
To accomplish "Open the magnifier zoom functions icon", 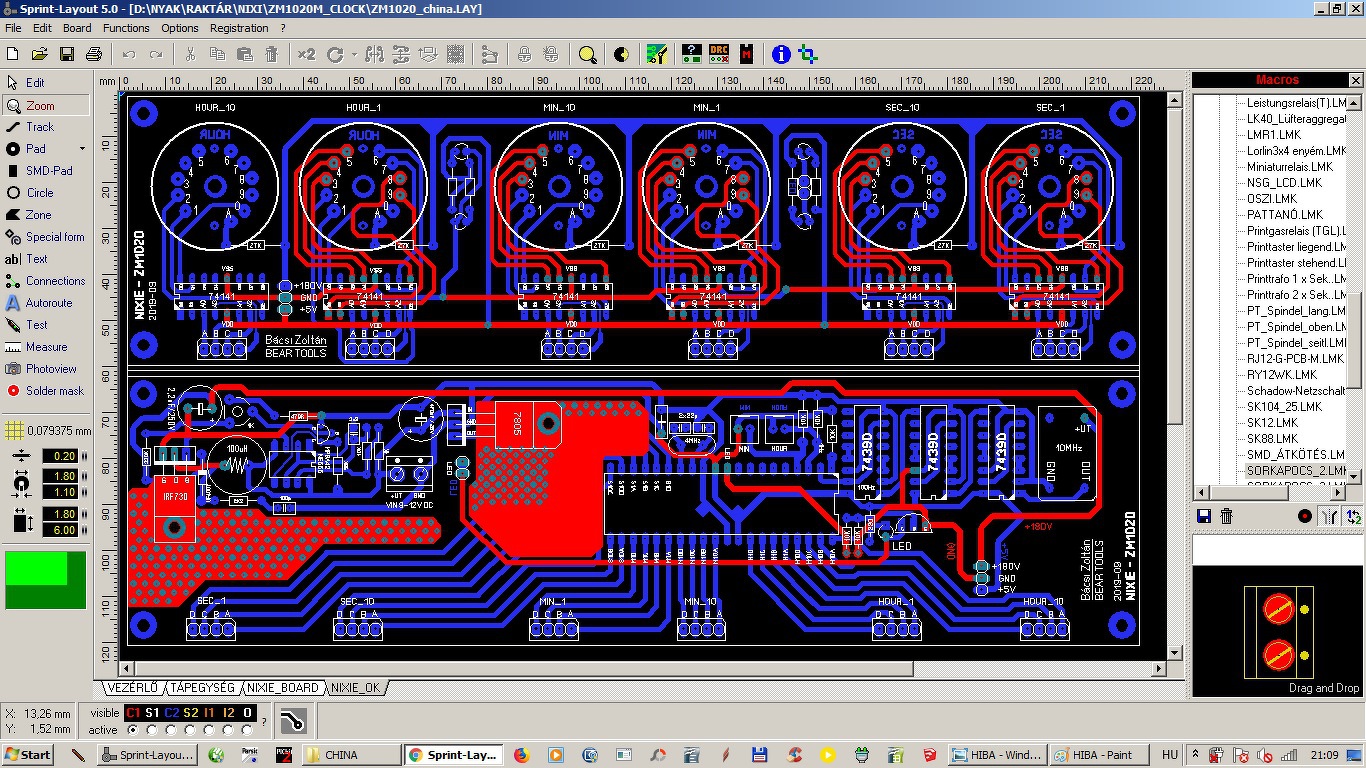I will [x=588, y=54].
